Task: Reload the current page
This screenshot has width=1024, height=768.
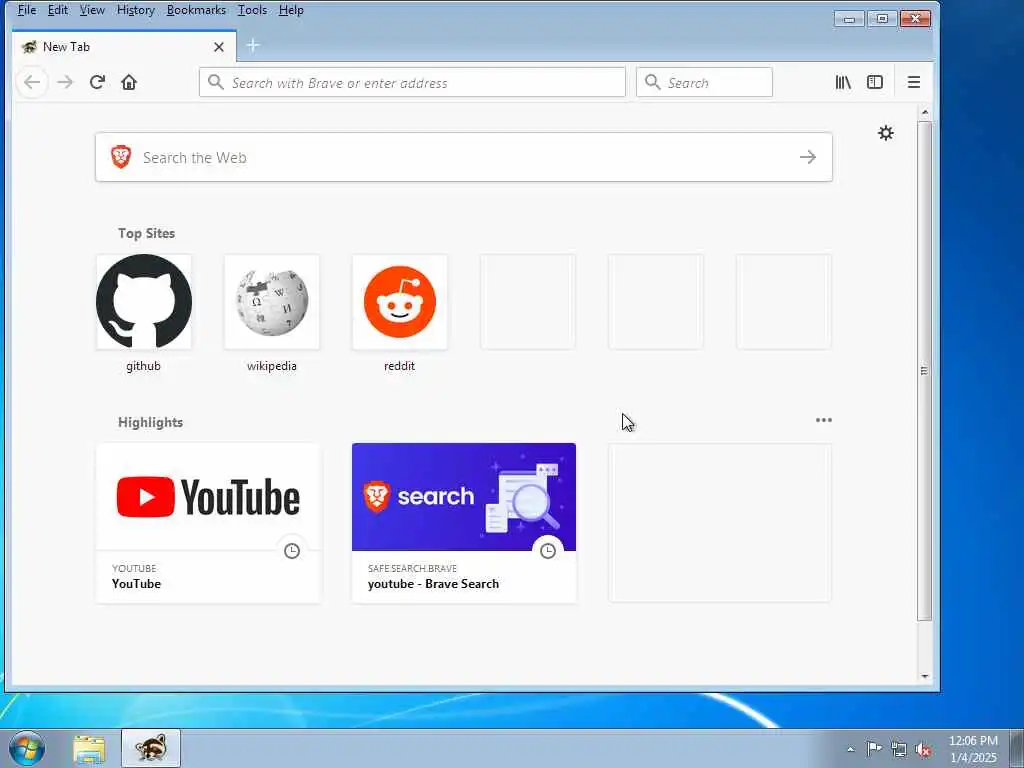Action: coord(97,82)
